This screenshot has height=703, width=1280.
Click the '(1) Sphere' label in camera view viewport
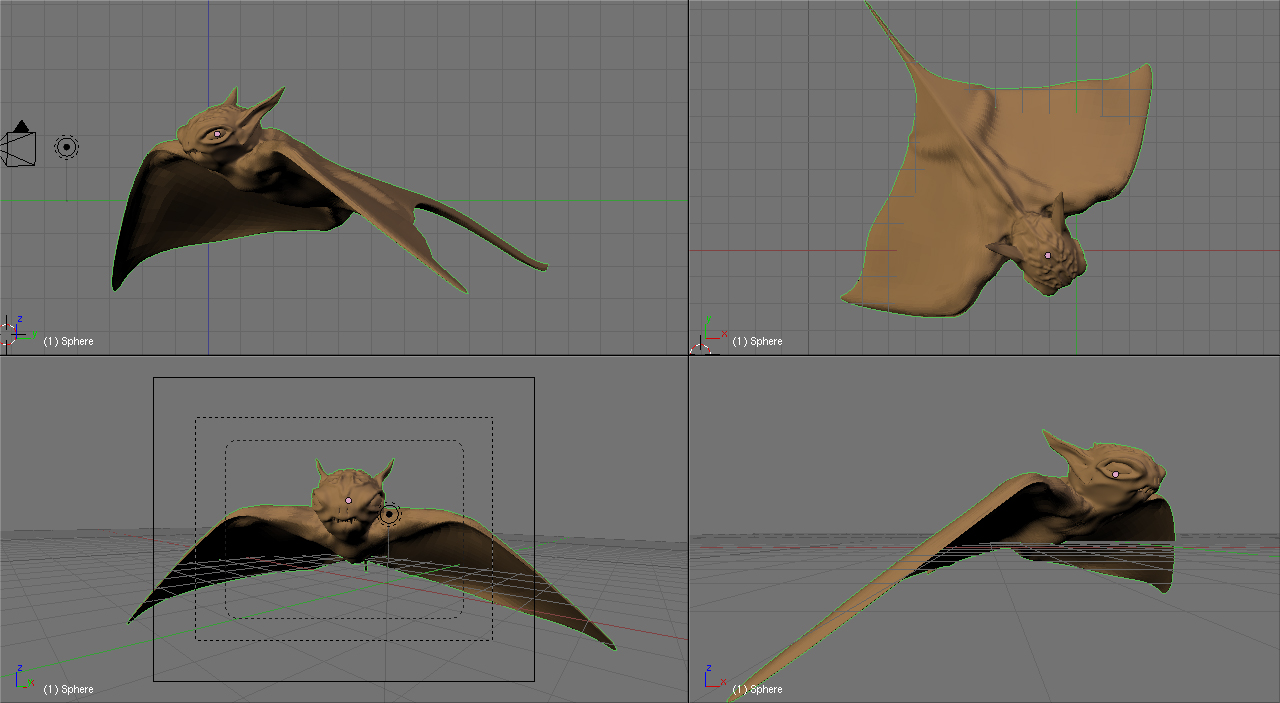(68, 689)
